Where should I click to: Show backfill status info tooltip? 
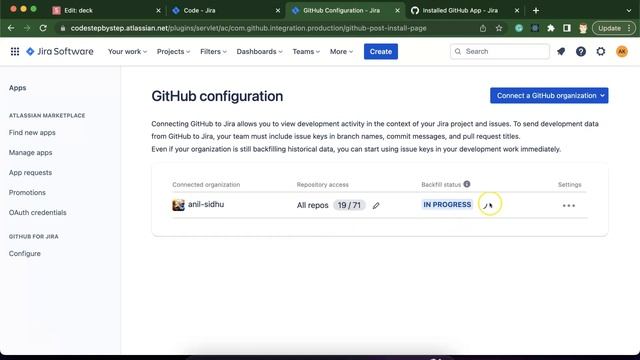[x=467, y=184]
